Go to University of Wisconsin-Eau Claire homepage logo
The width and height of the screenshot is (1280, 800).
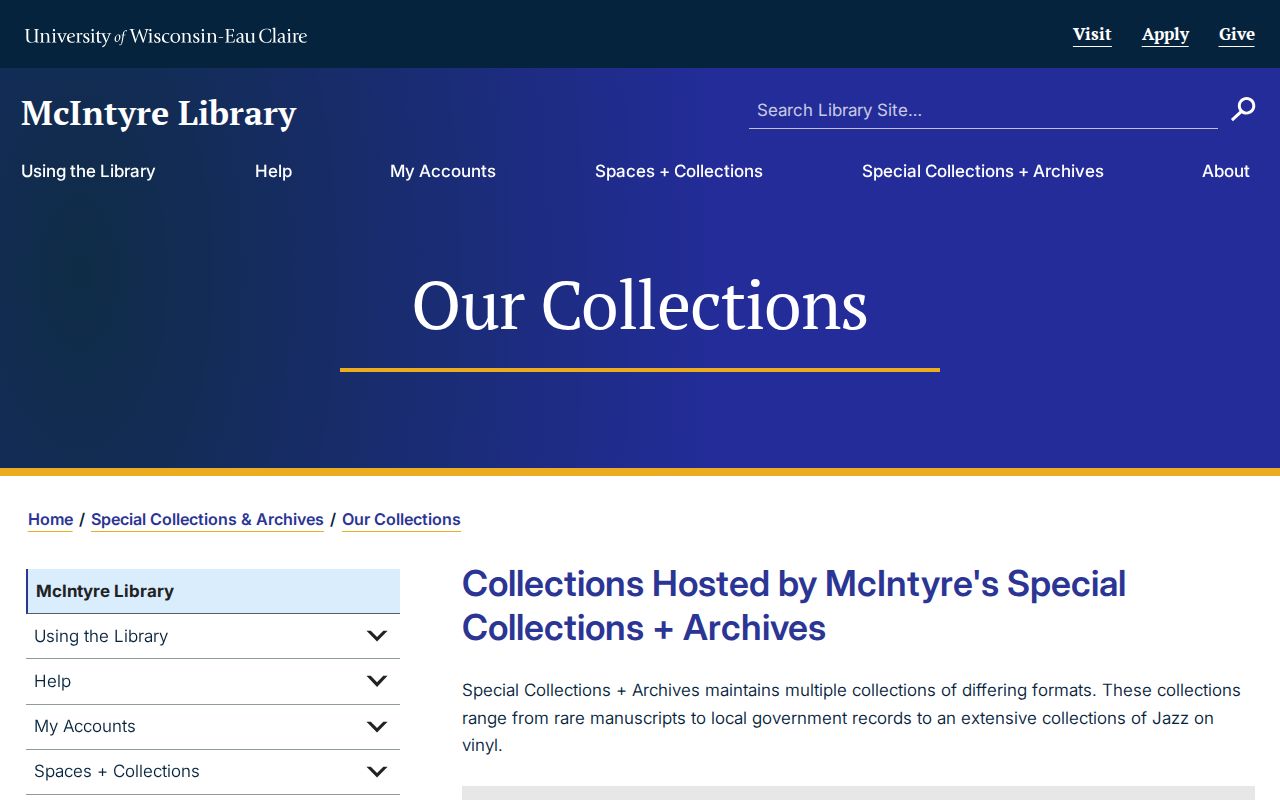(166, 36)
